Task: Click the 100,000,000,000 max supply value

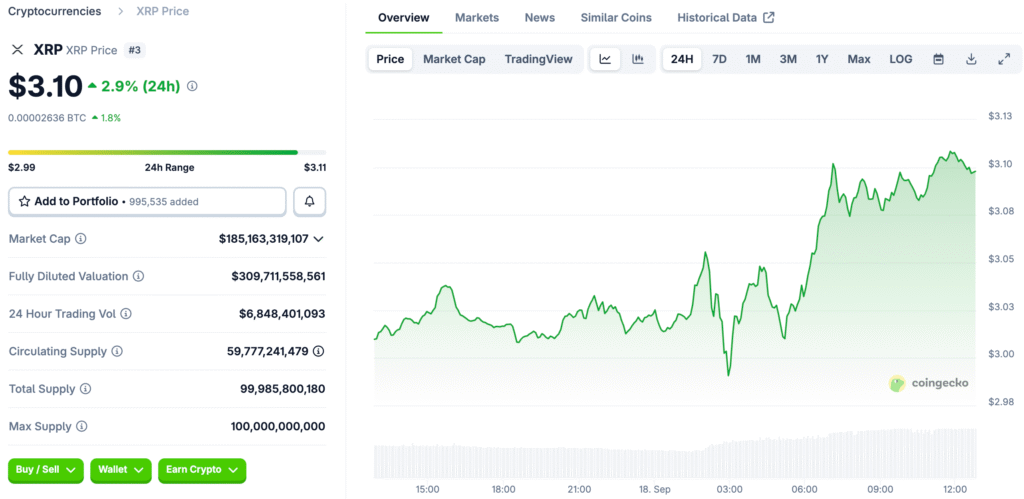Action: pos(278,427)
